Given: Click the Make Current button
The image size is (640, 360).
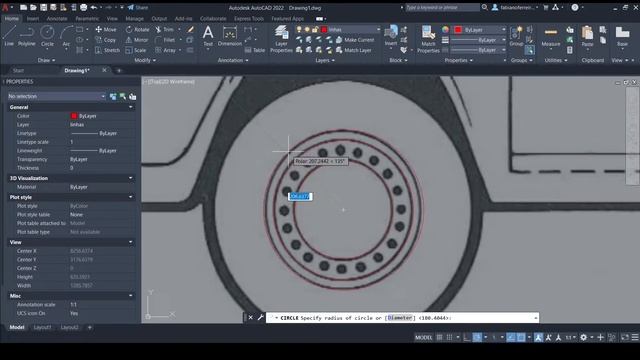Looking at the screenshot, I should pyautogui.click(x=355, y=40).
